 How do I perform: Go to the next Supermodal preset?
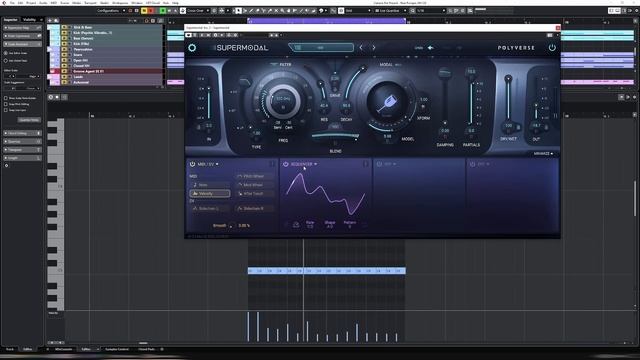(x=373, y=48)
